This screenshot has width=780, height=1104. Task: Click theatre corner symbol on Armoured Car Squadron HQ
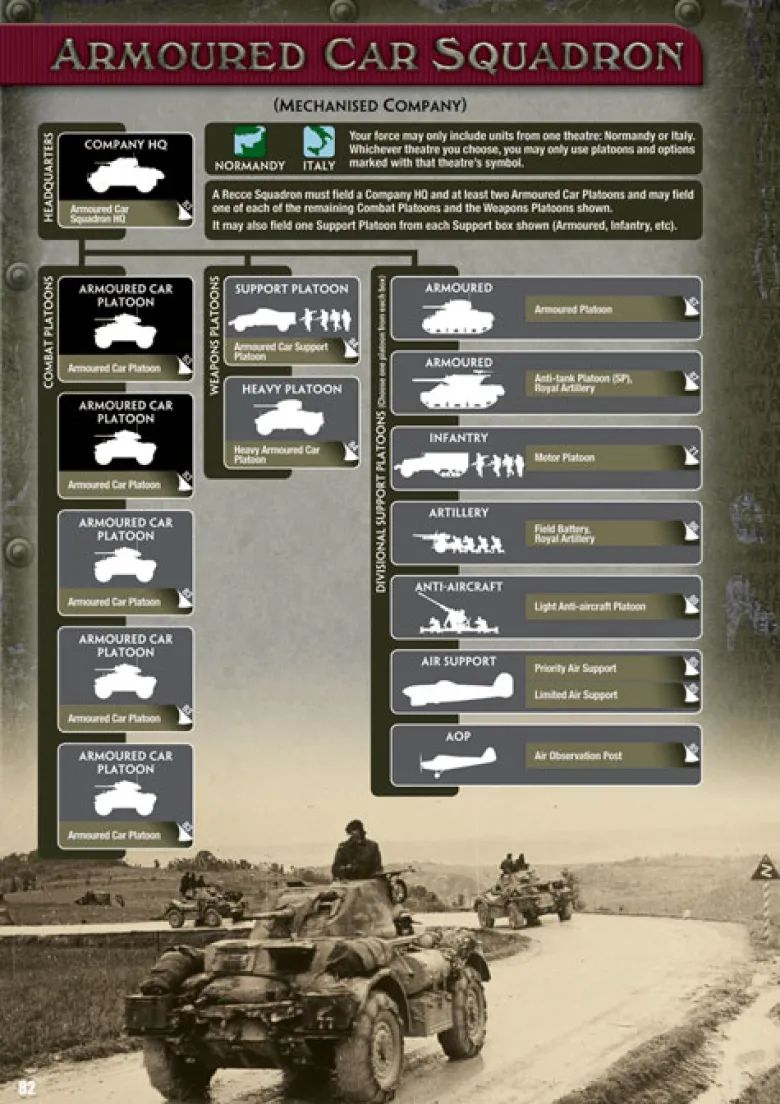pyautogui.click(x=184, y=211)
